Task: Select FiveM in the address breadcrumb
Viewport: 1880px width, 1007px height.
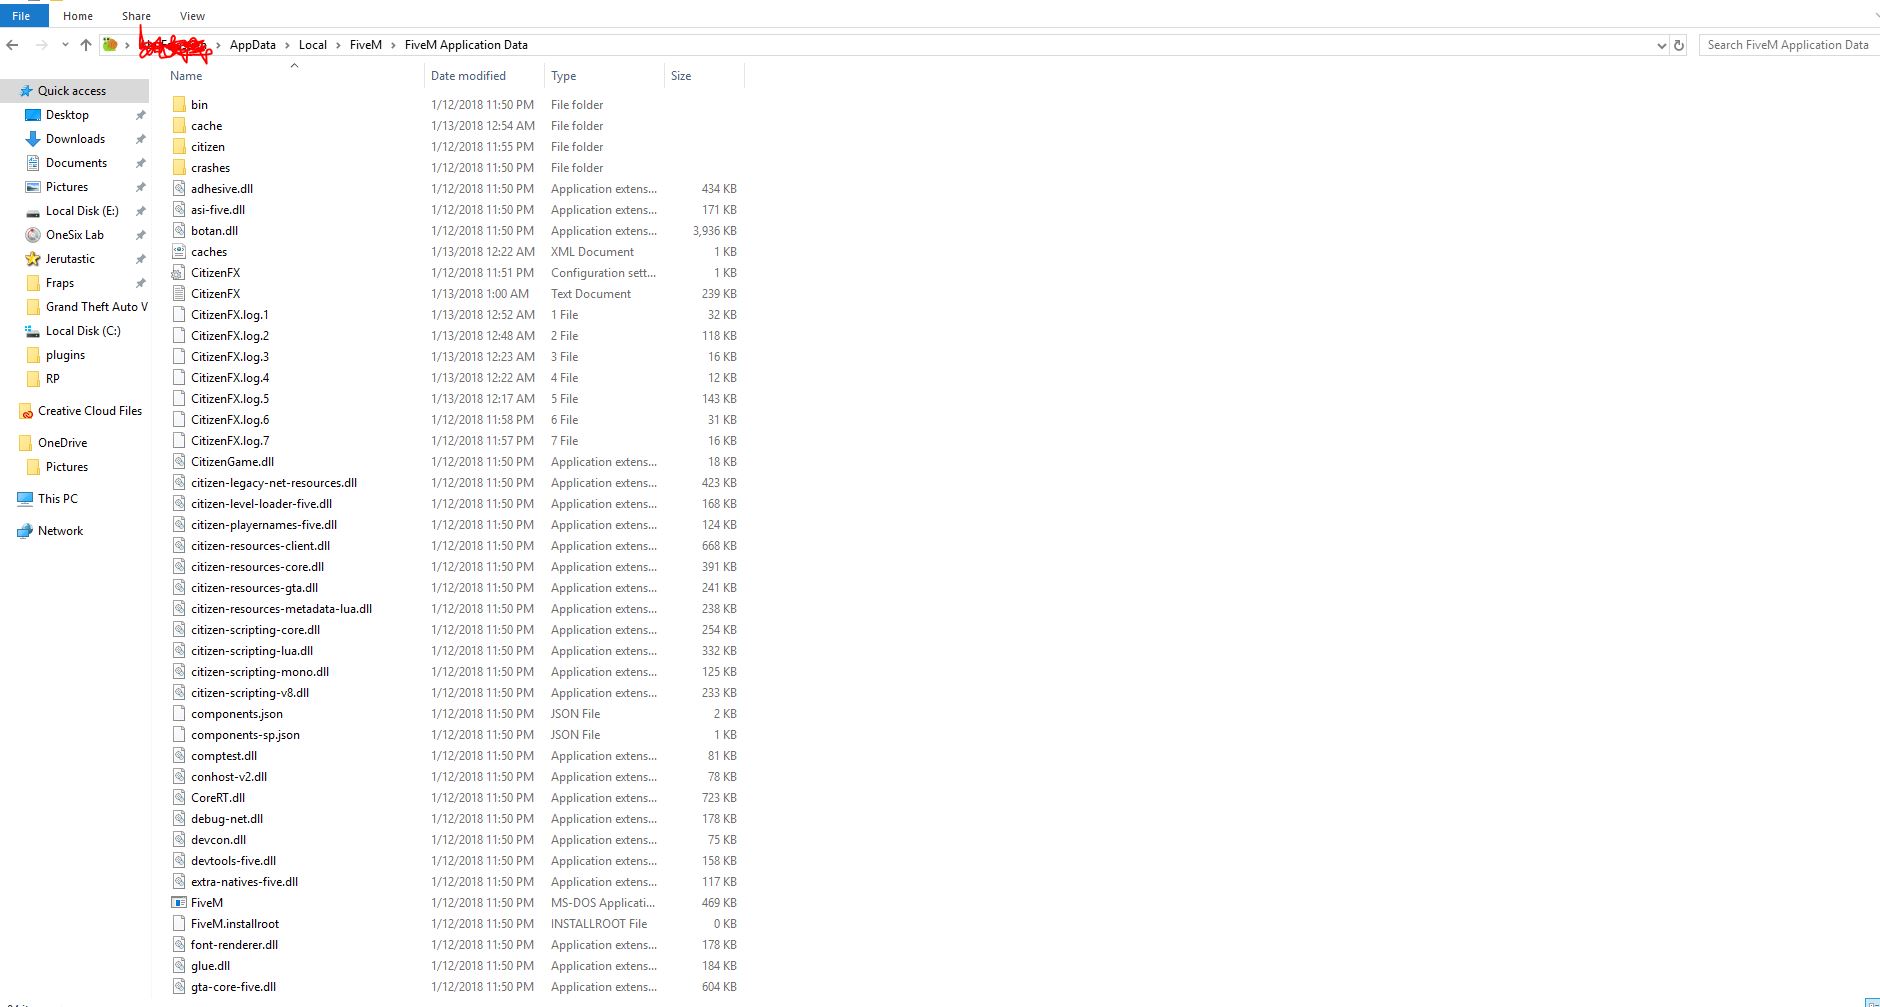Action: (366, 45)
